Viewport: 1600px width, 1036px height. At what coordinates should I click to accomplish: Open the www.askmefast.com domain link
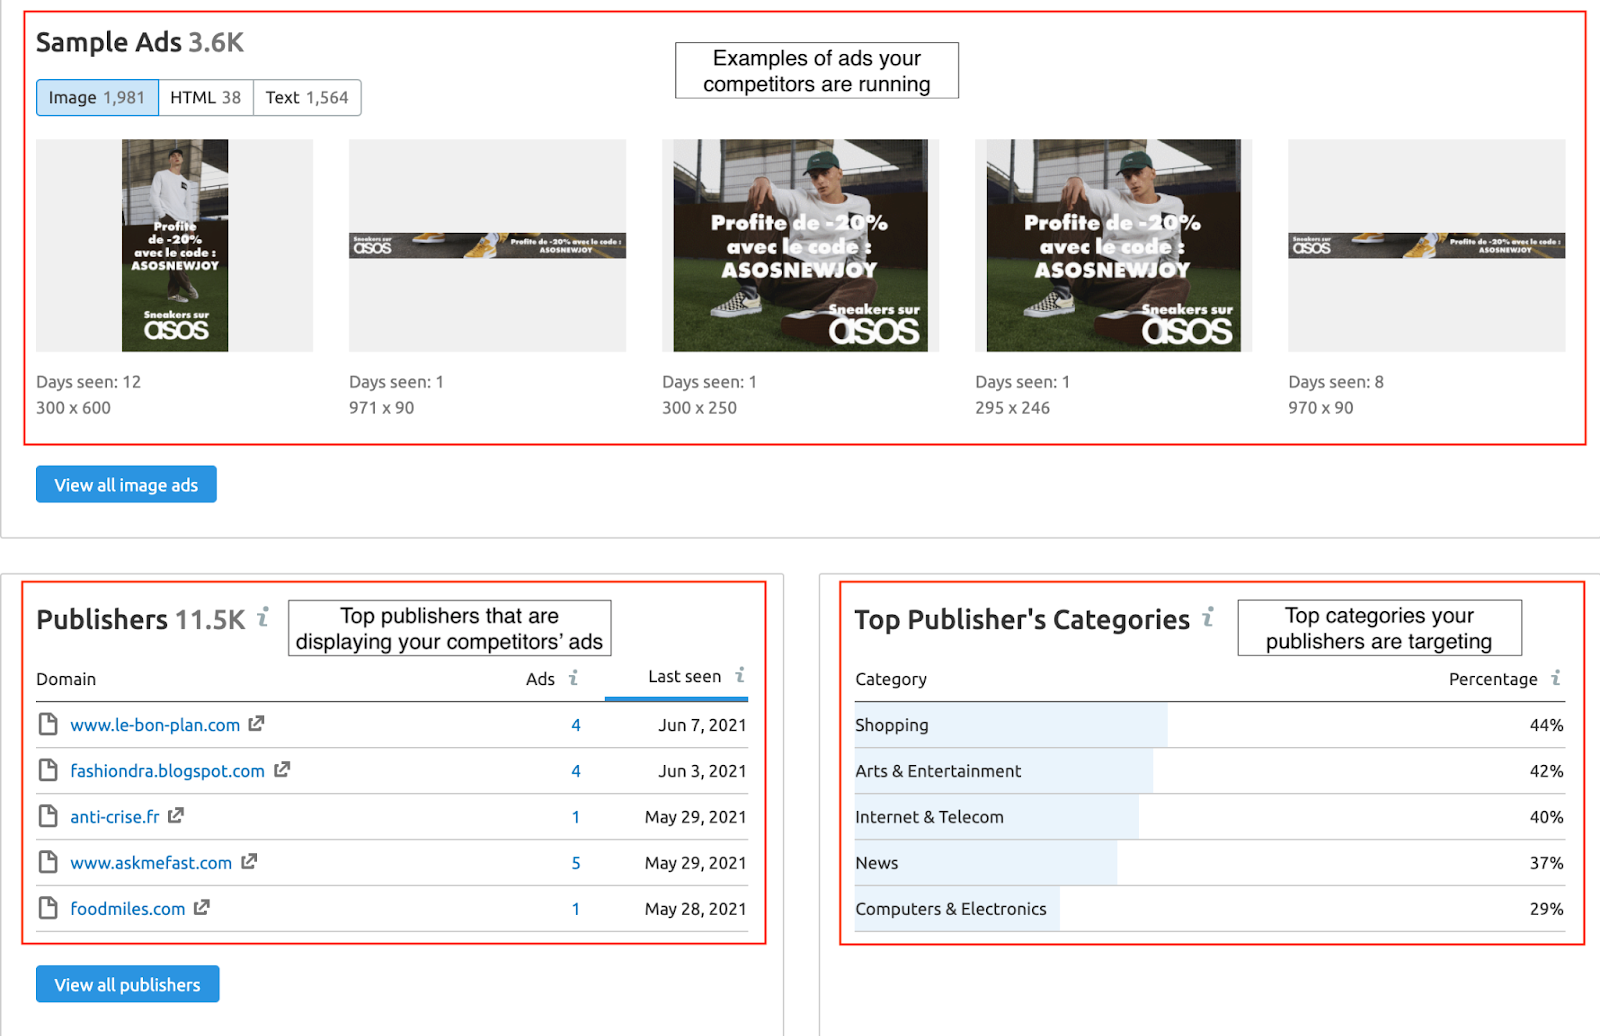pos(151,862)
